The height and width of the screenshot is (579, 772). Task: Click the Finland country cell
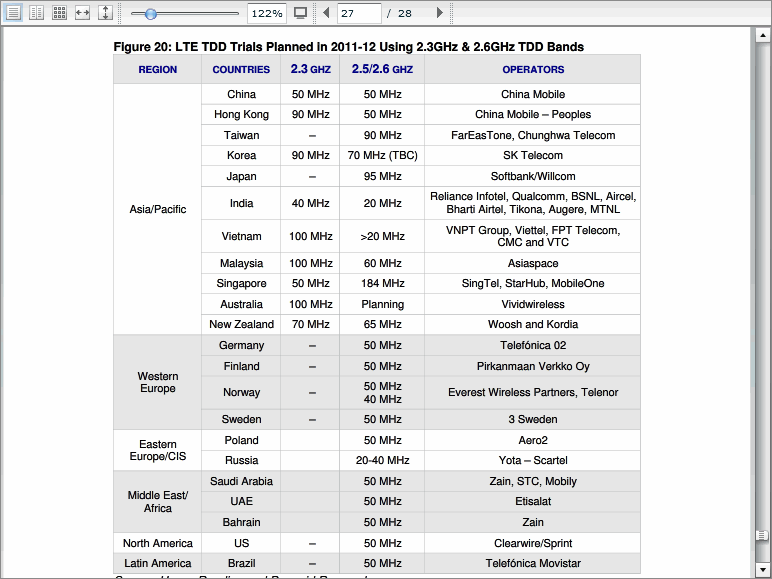point(241,366)
